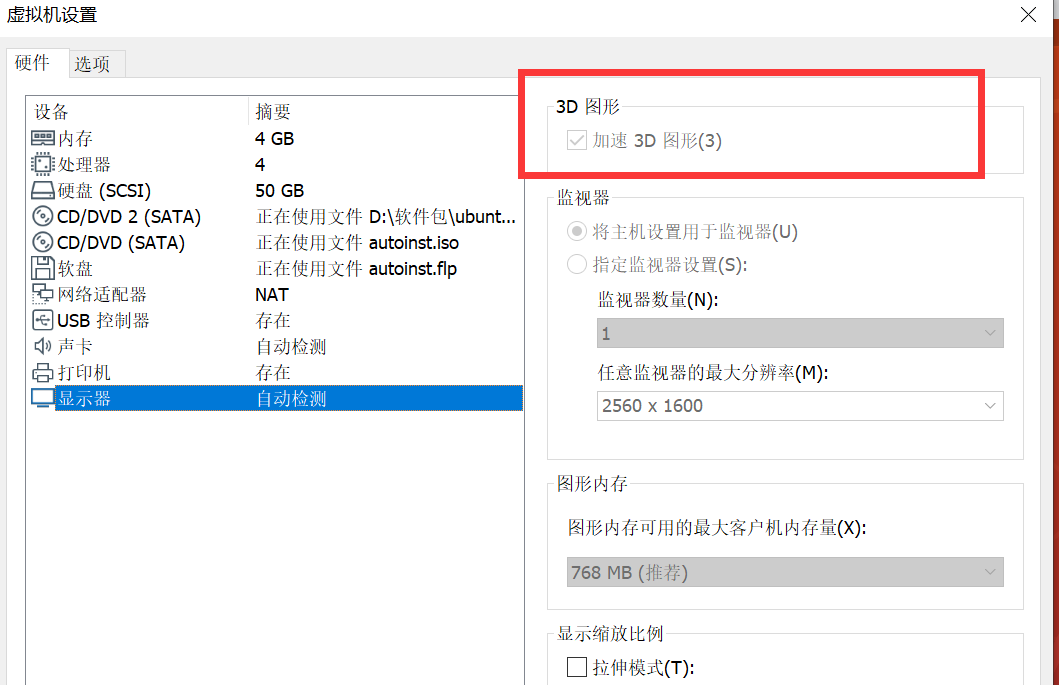The width and height of the screenshot is (1059, 685).
Task: Click the CD/DVD 2 (SATA) disc icon
Action: [x=43, y=216]
